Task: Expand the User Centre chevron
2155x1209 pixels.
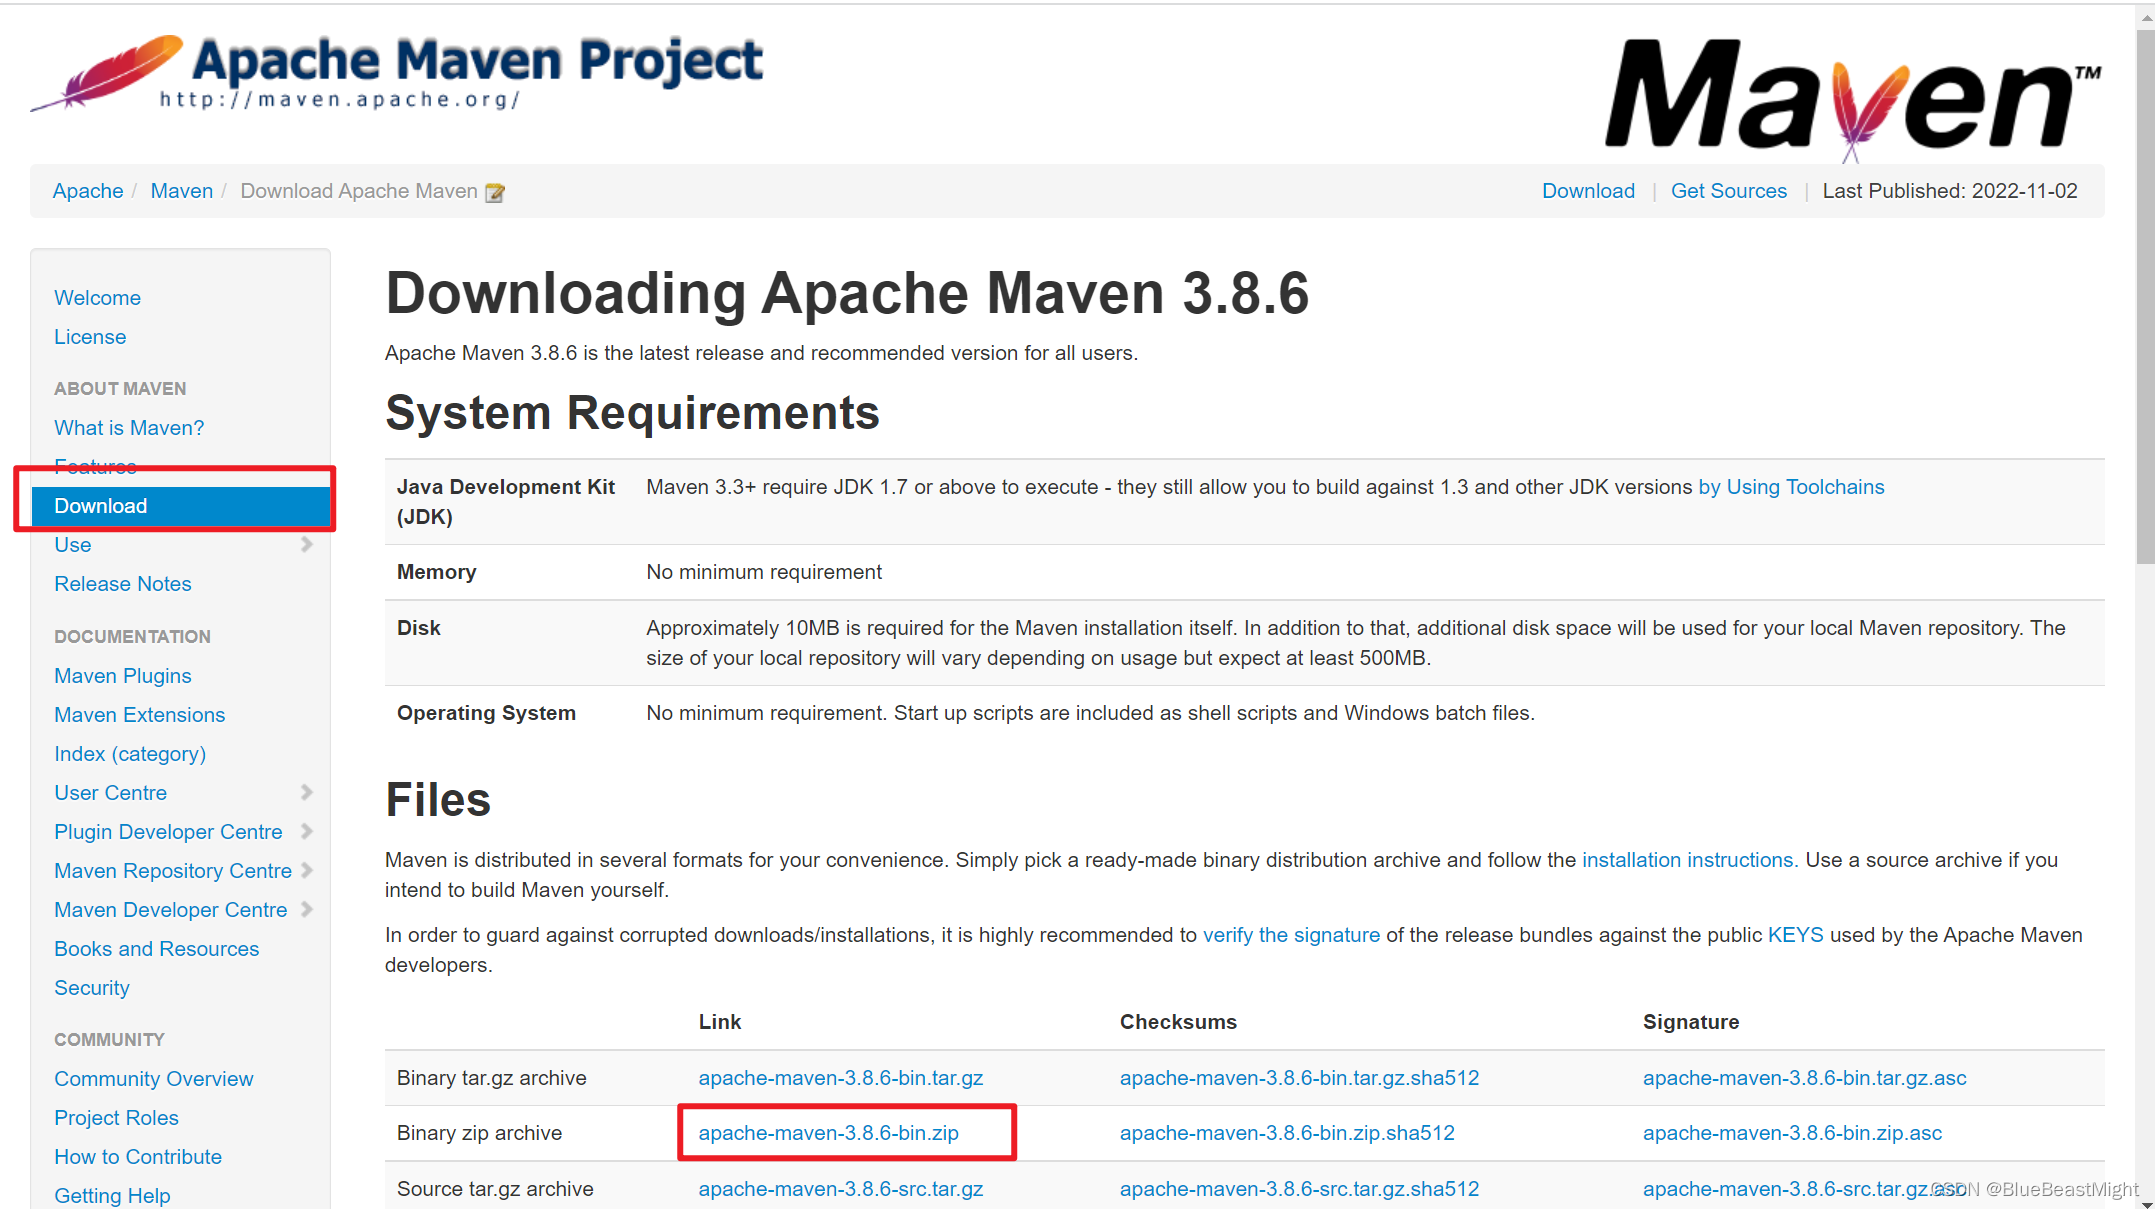Action: 307,793
